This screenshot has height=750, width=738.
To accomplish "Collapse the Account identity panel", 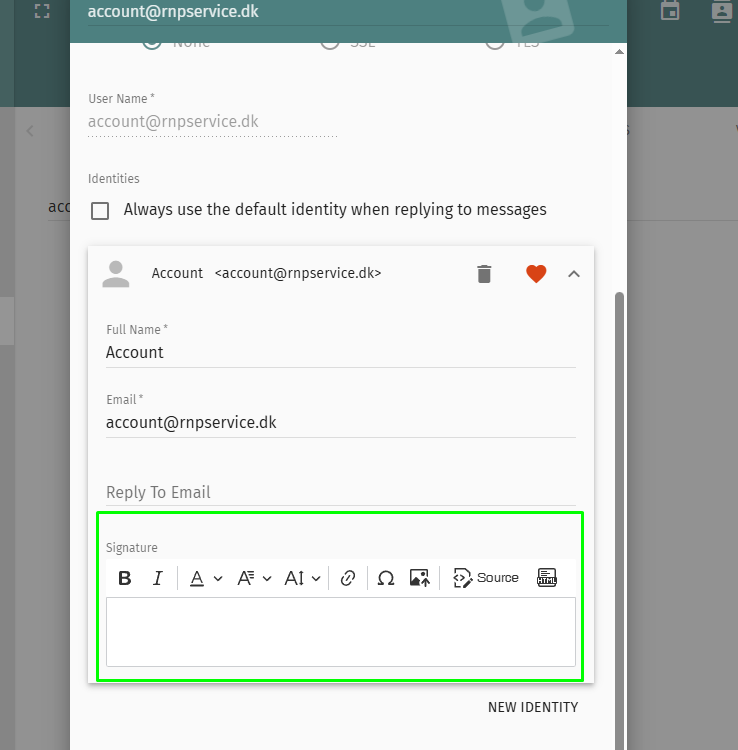I will tap(574, 273).
